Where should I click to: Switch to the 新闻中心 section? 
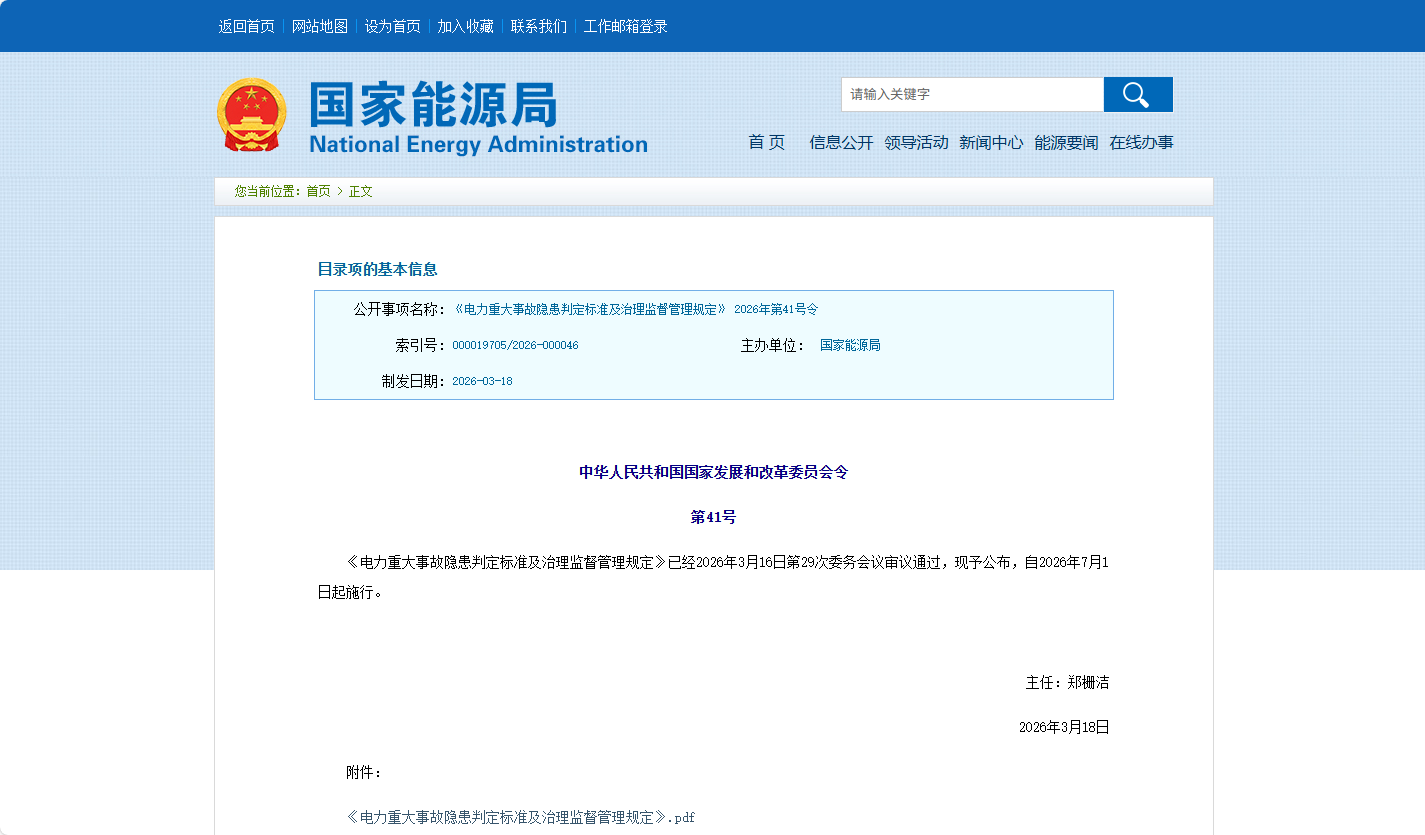(x=991, y=143)
